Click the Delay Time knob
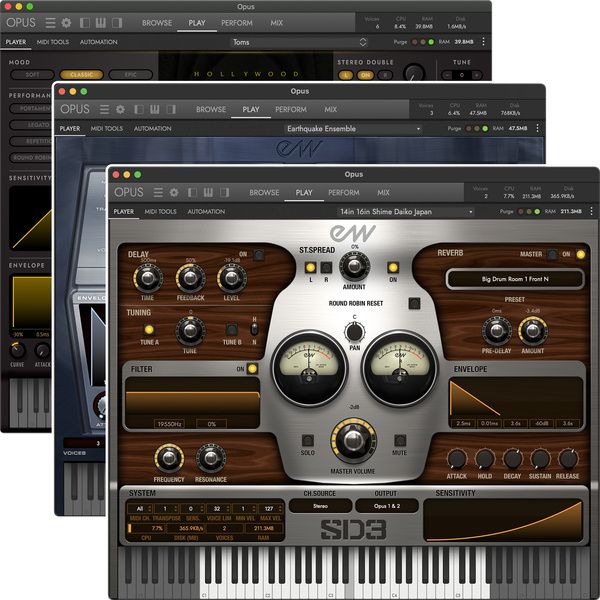This screenshot has width=600, height=600. tap(148, 278)
